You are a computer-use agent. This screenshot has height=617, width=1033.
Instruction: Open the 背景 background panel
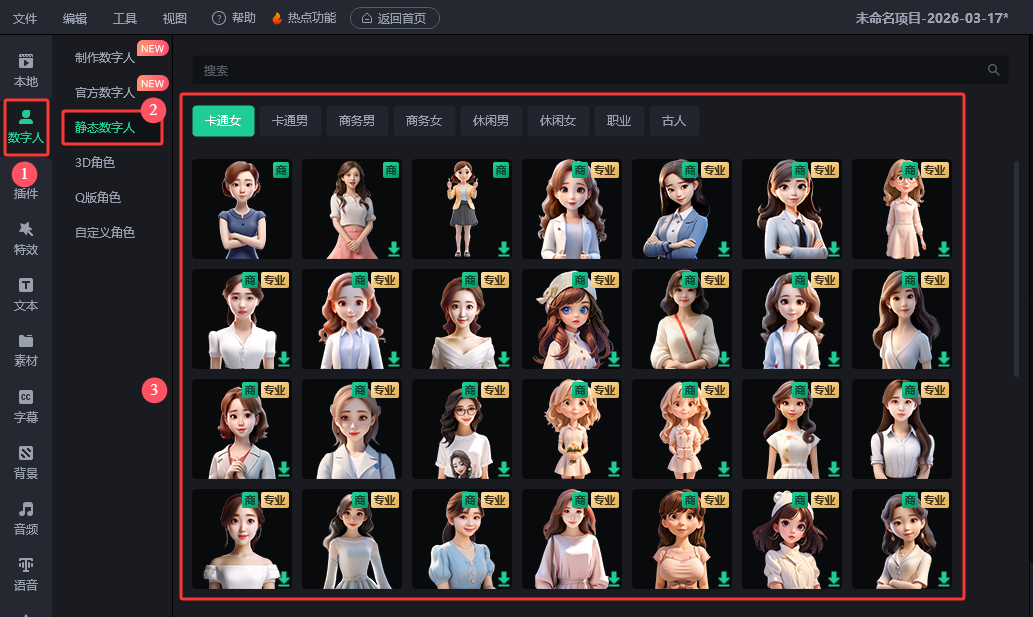click(x=26, y=462)
